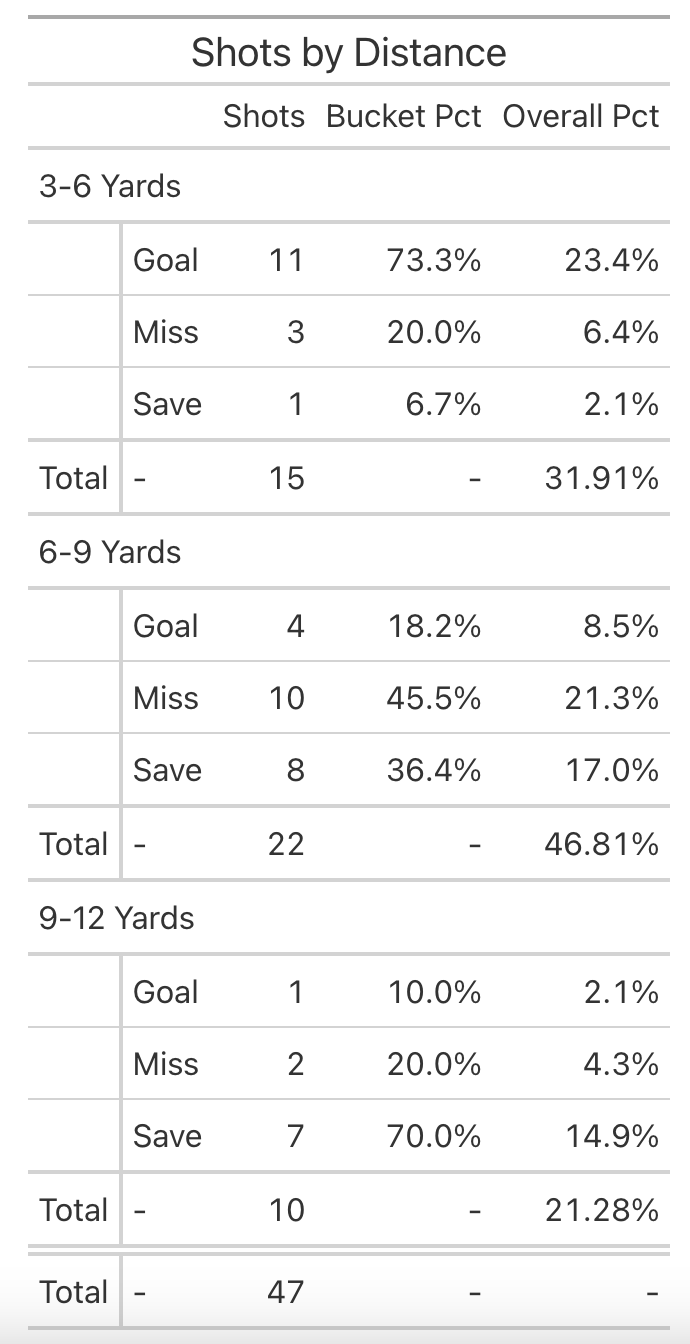The width and height of the screenshot is (690, 1344).
Task: Select the Bucket Pct column header
Action: (x=404, y=116)
